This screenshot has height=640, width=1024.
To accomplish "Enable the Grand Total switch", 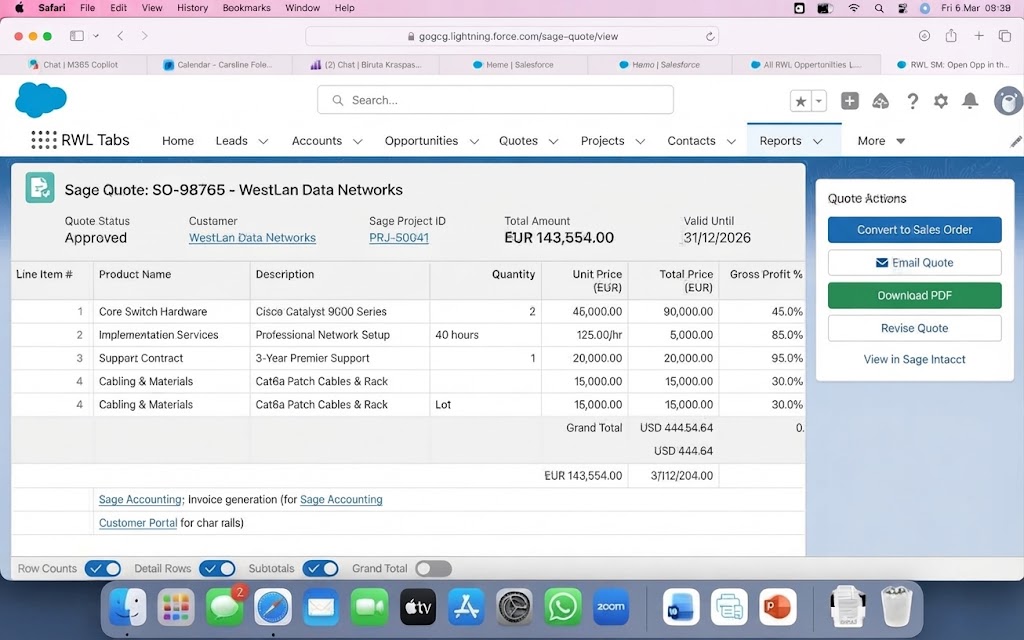I will 434,569.
